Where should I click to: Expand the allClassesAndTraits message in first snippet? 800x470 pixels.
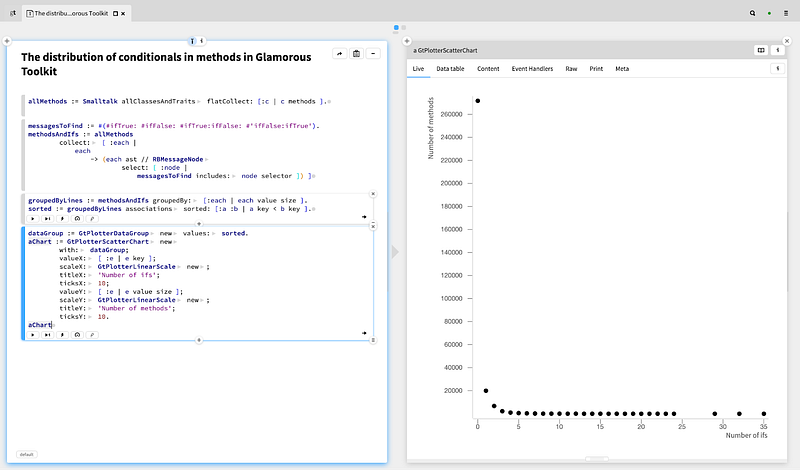click(x=199, y=102)
